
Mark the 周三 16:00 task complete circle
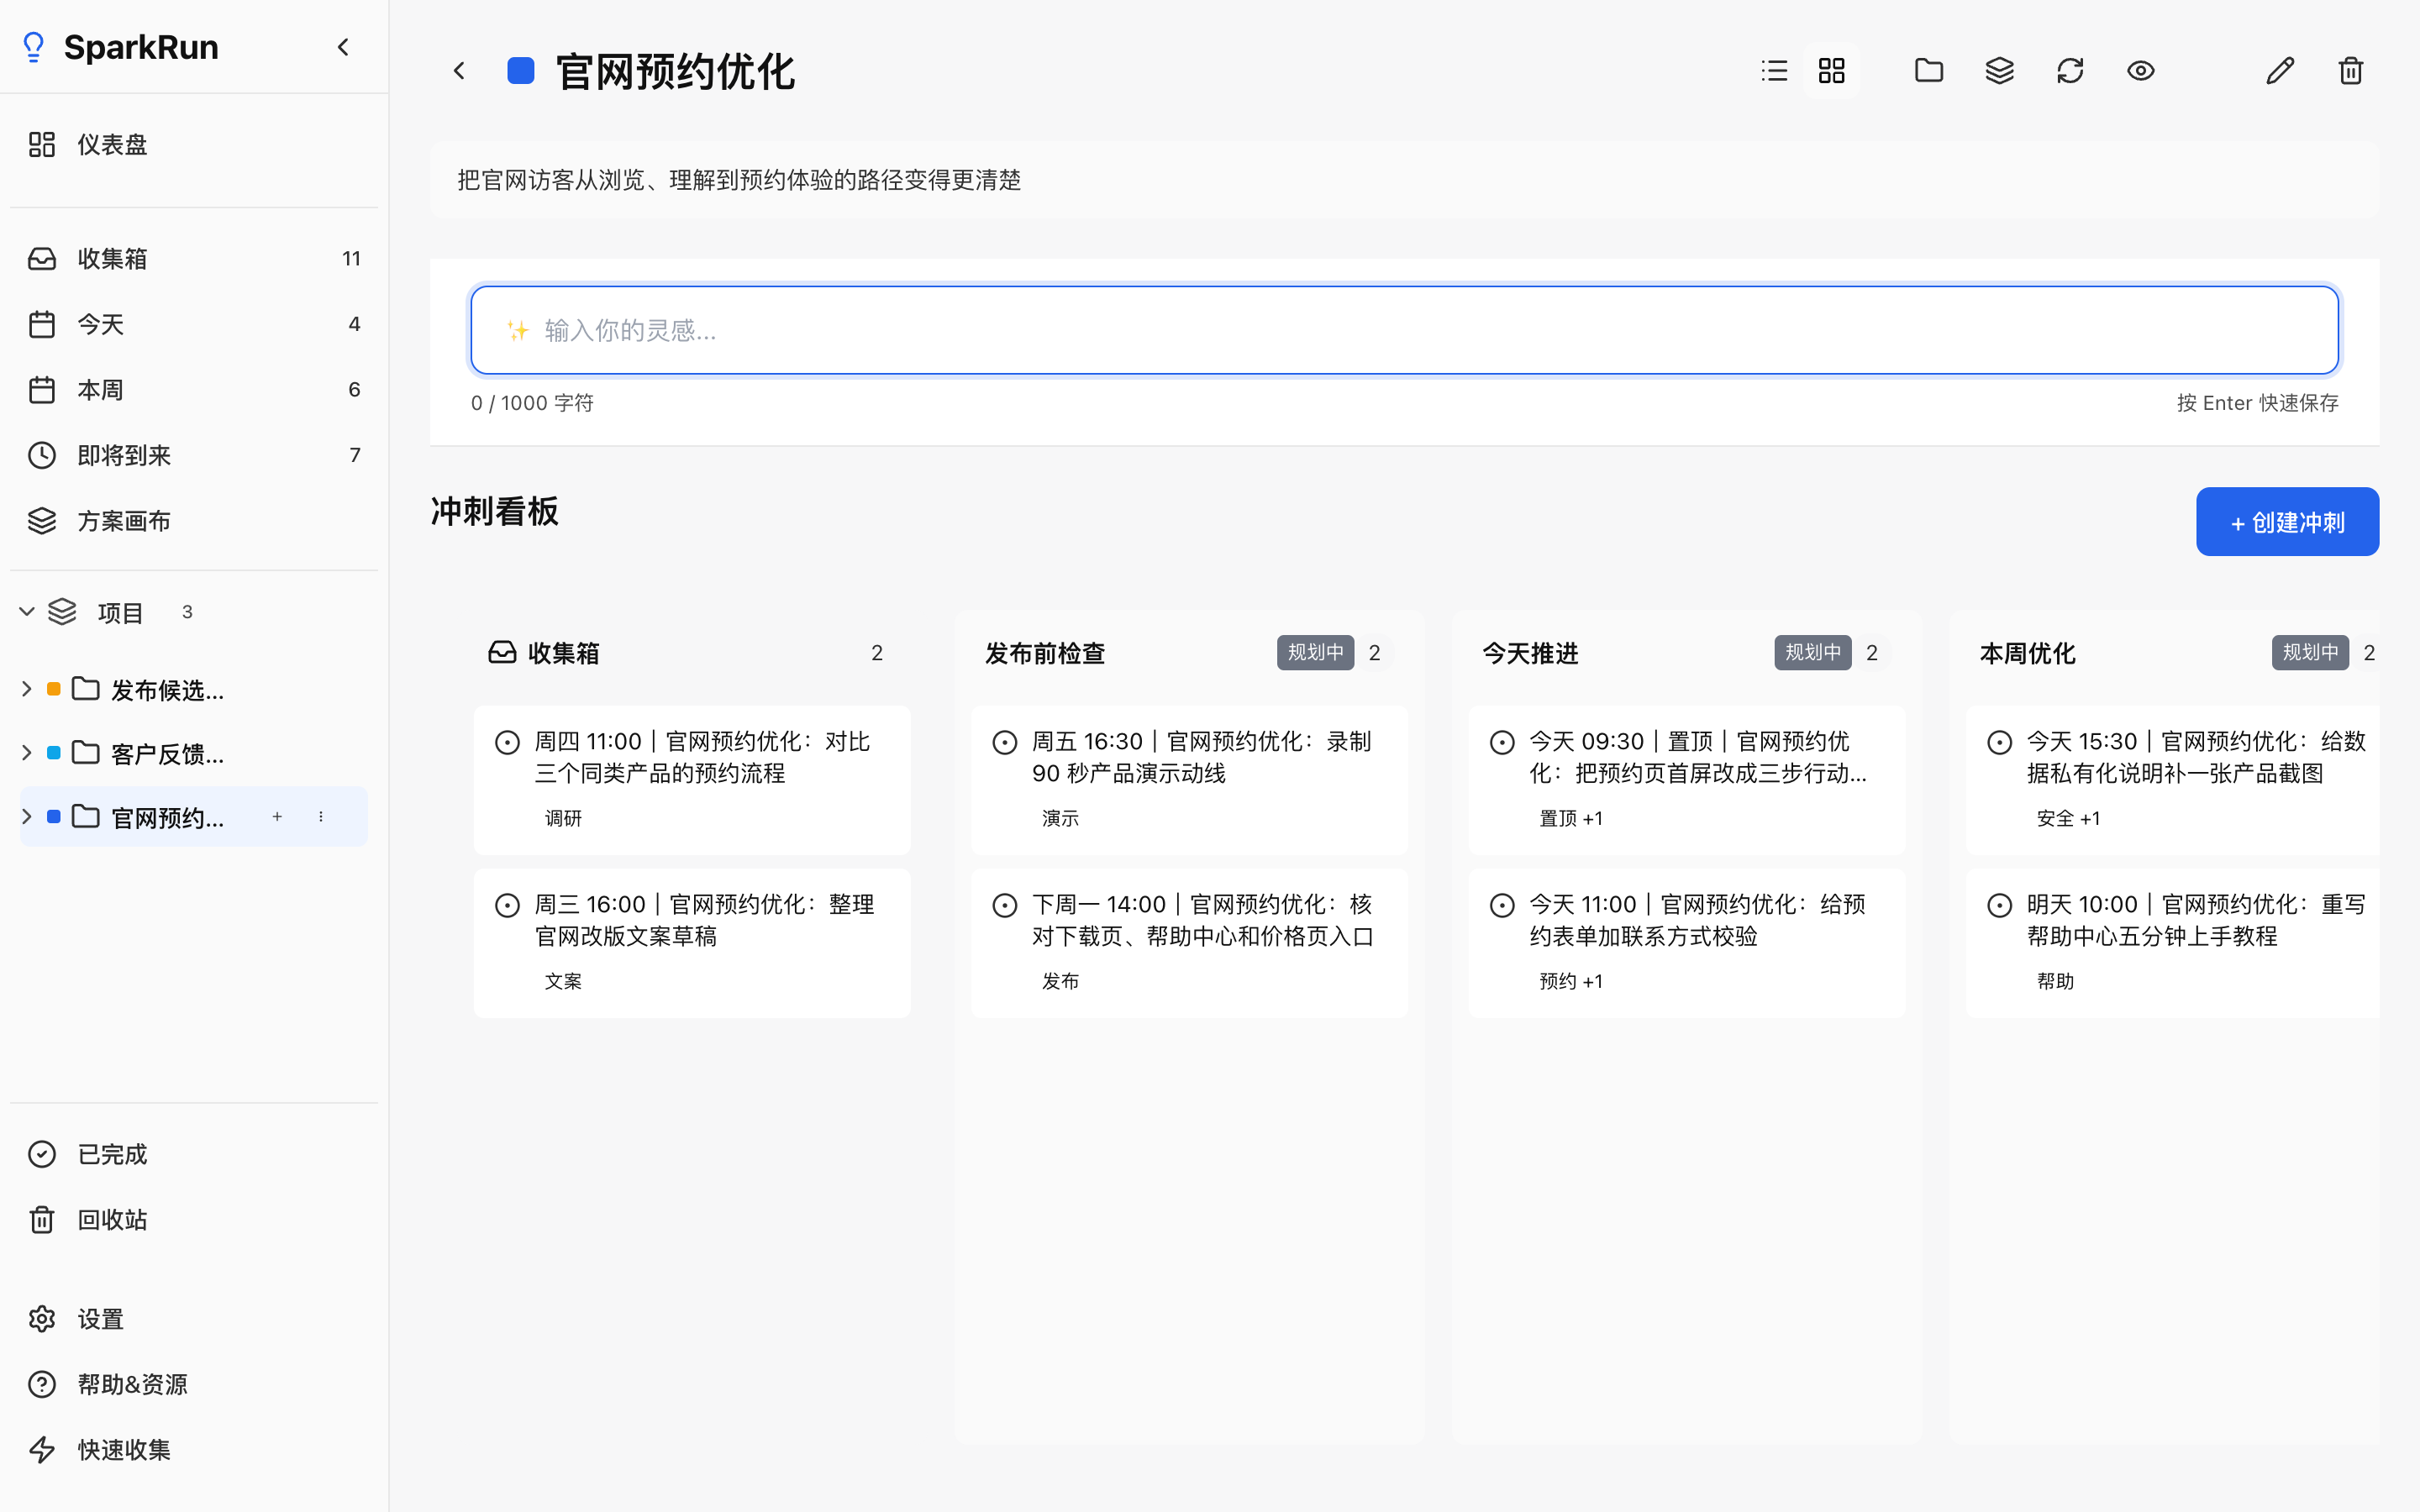(x=507, y=905)
